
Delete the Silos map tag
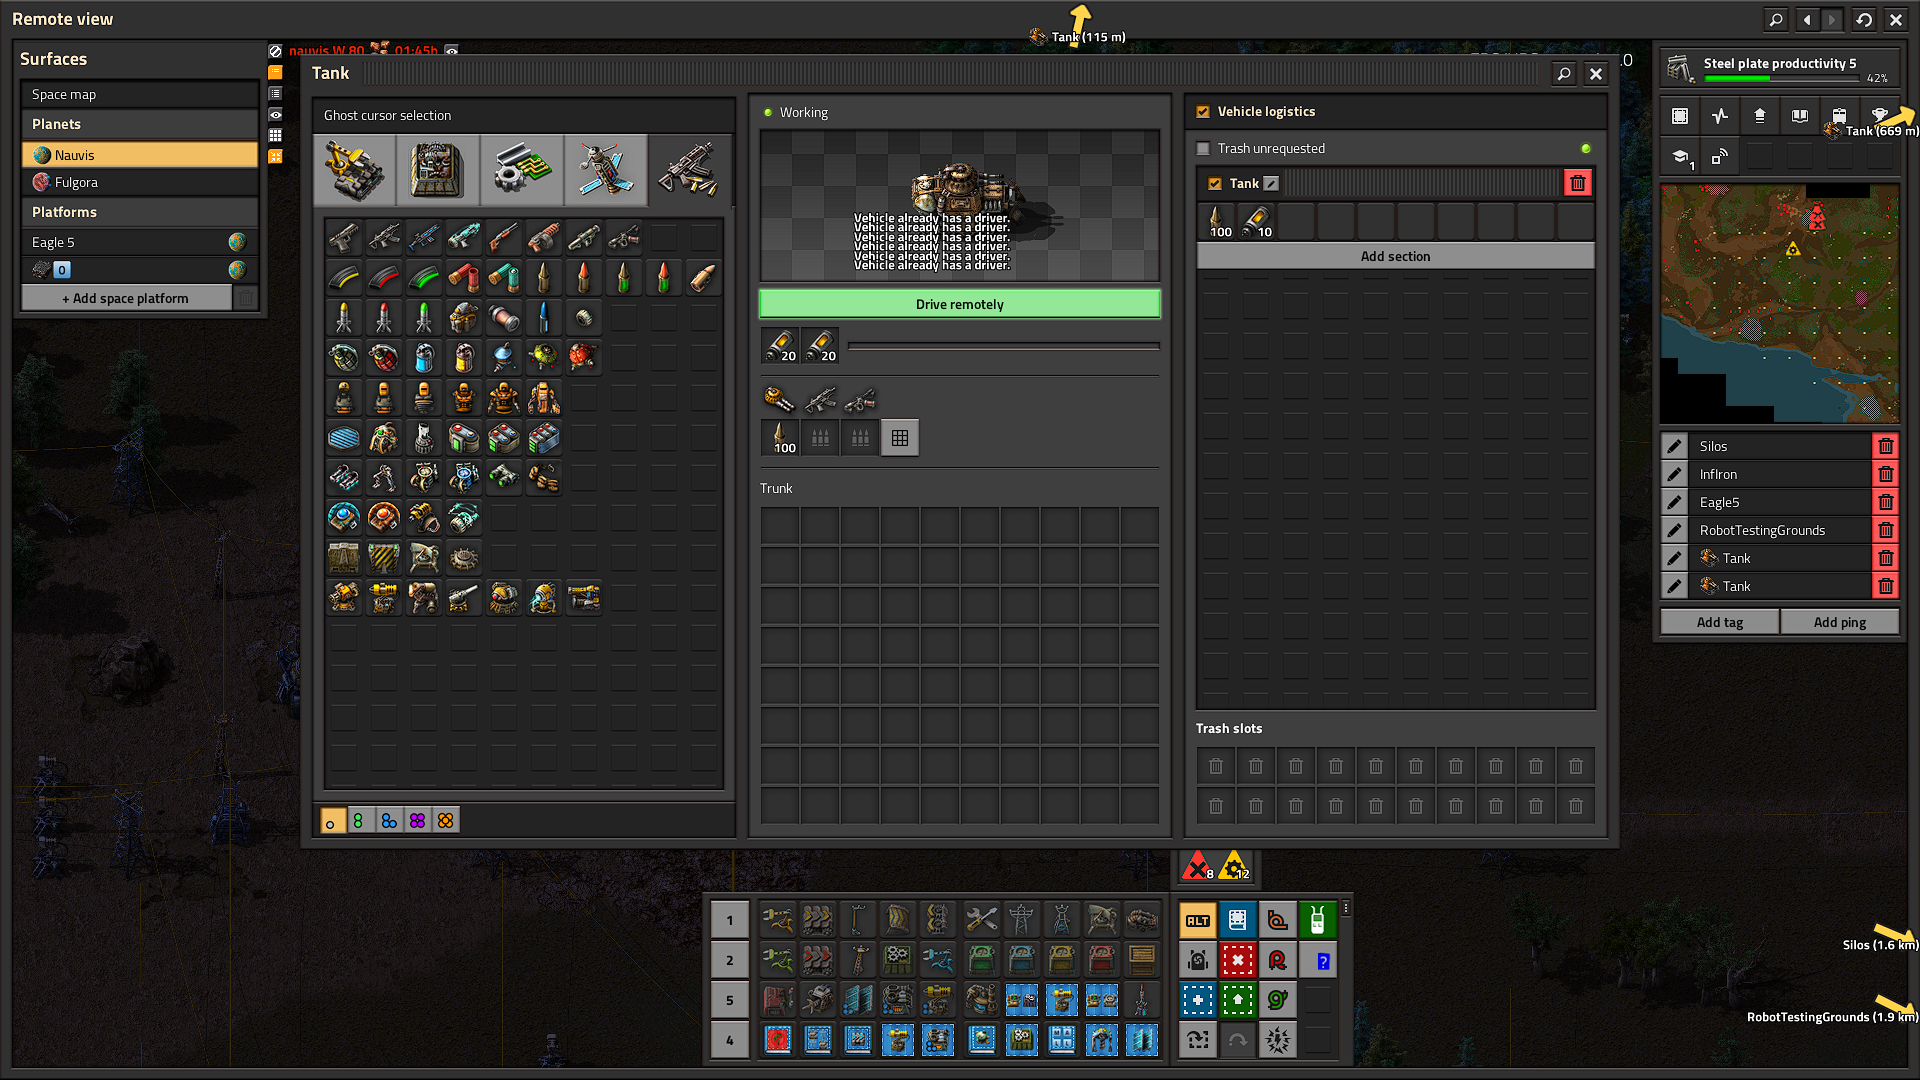pos(1885,446)
